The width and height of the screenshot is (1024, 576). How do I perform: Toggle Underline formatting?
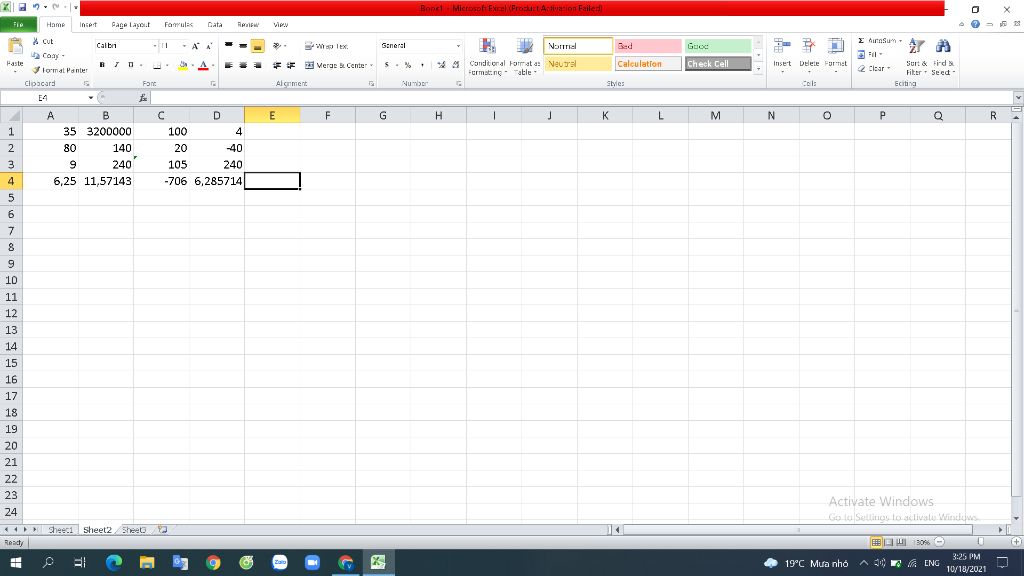[131, 65]
